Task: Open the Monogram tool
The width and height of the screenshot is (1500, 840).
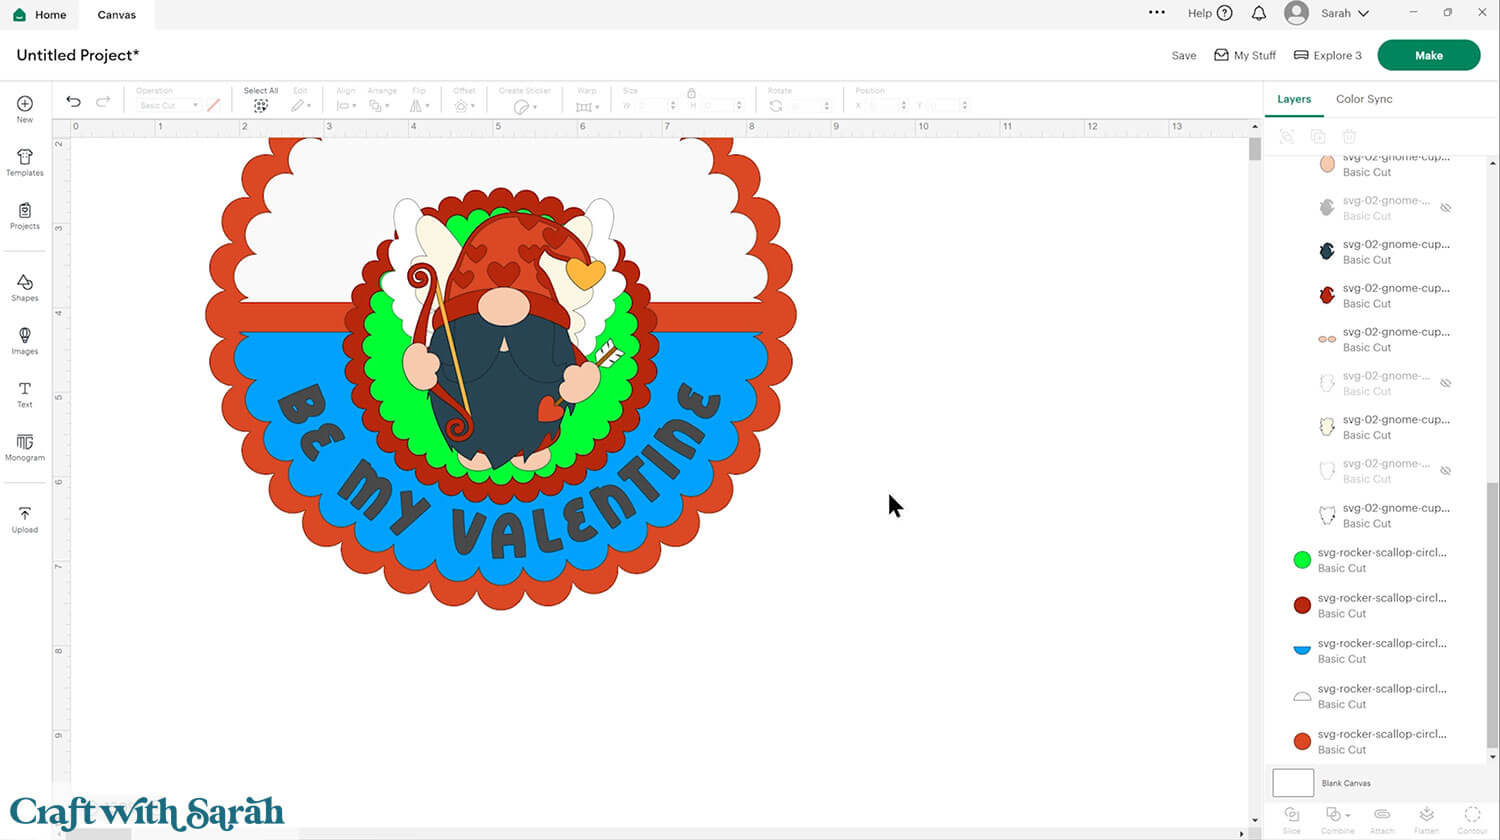Action: 25,446
